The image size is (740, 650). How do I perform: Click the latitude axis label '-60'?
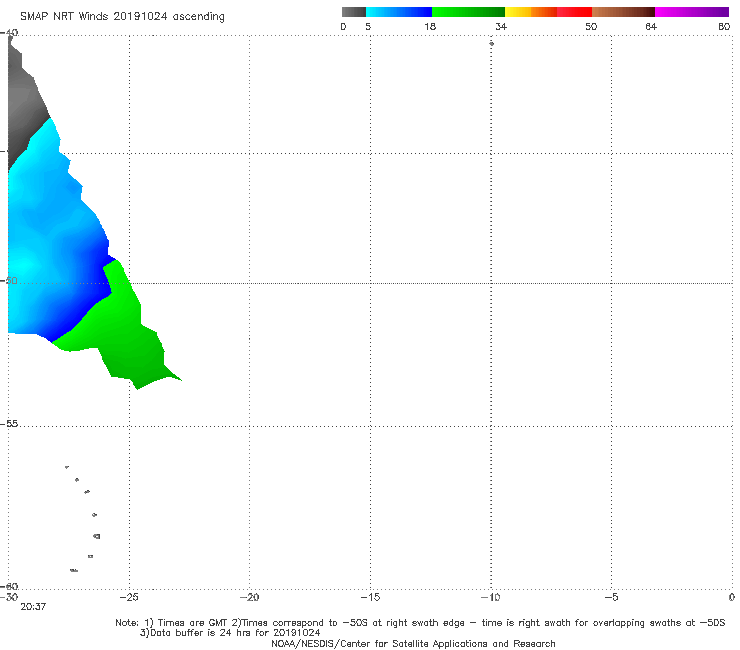[x=9, y=586]
